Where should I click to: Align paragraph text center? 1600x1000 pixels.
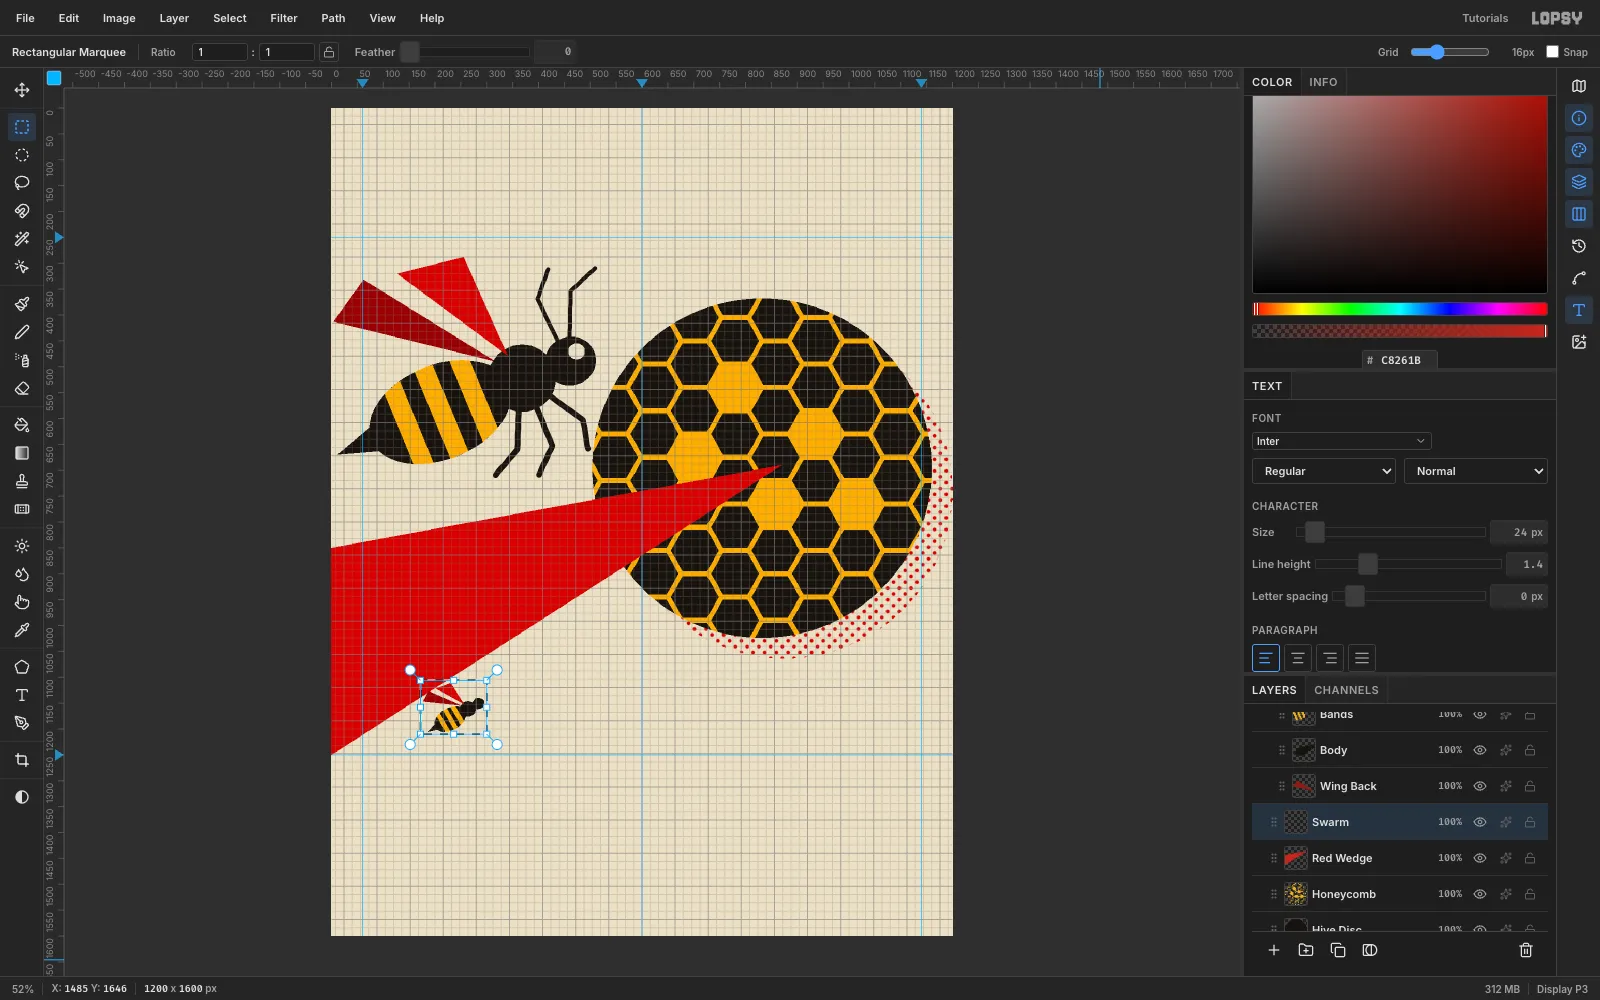[x=1297, y=658]
